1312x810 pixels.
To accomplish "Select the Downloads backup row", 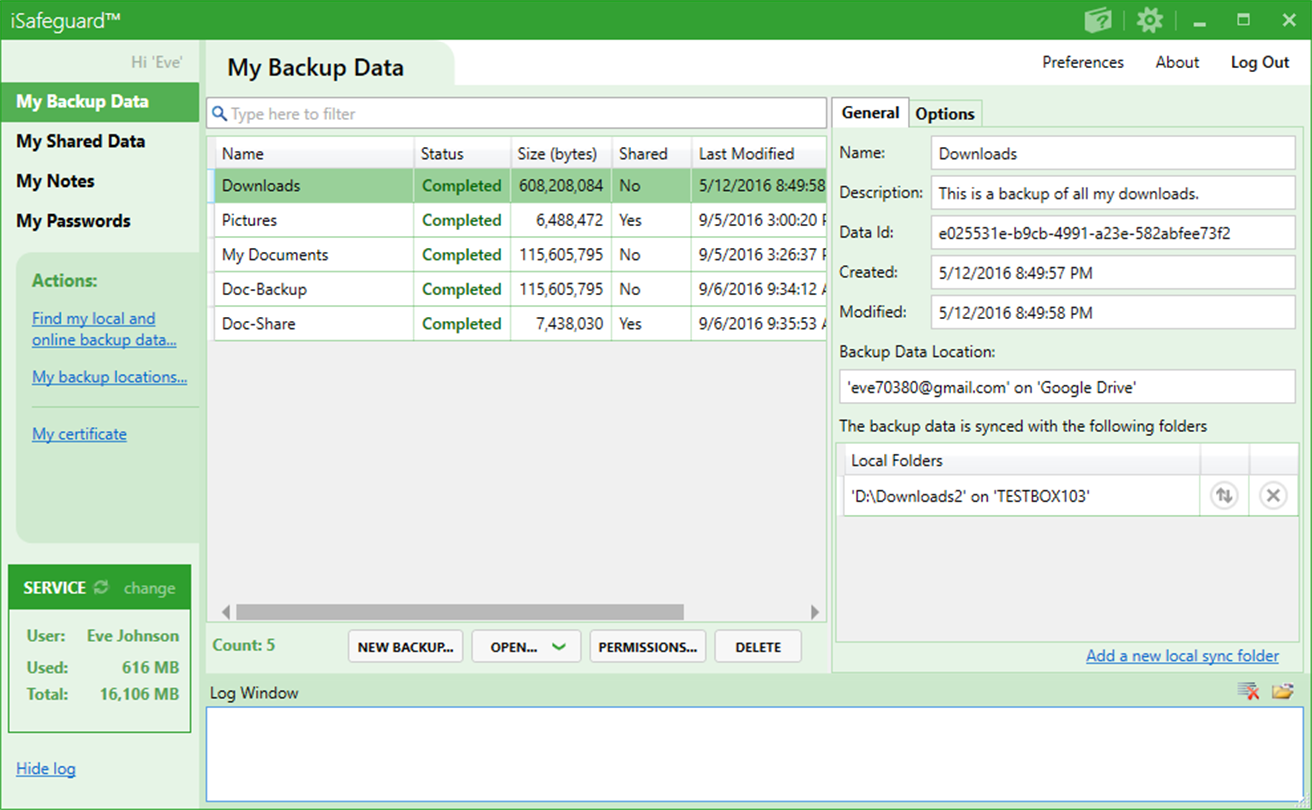I will pyautogui.click(x=517, y=185).
